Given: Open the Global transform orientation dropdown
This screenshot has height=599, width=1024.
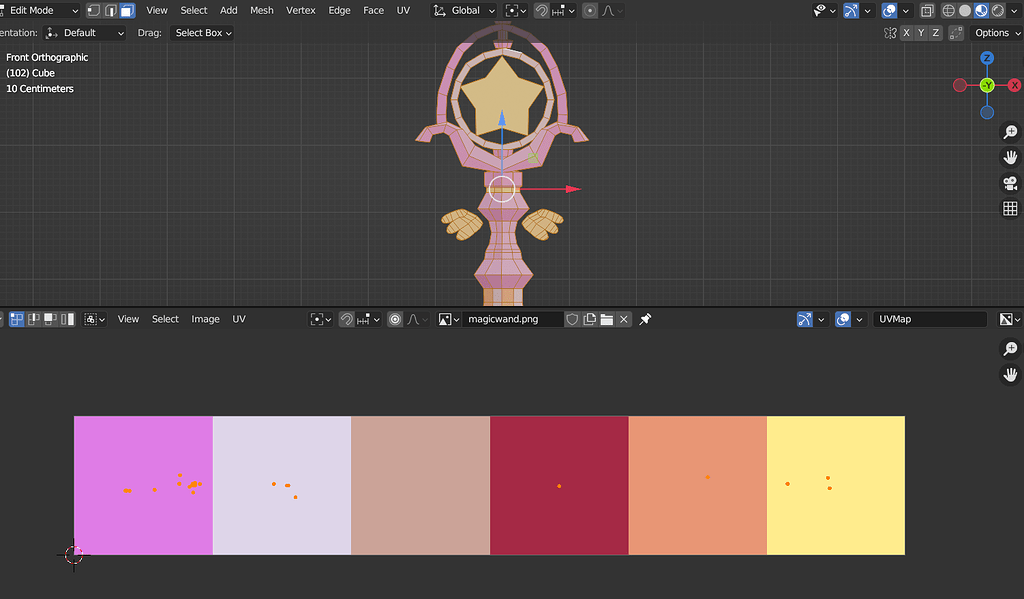Looking at the screenshot, I should (x=463, y=10).
